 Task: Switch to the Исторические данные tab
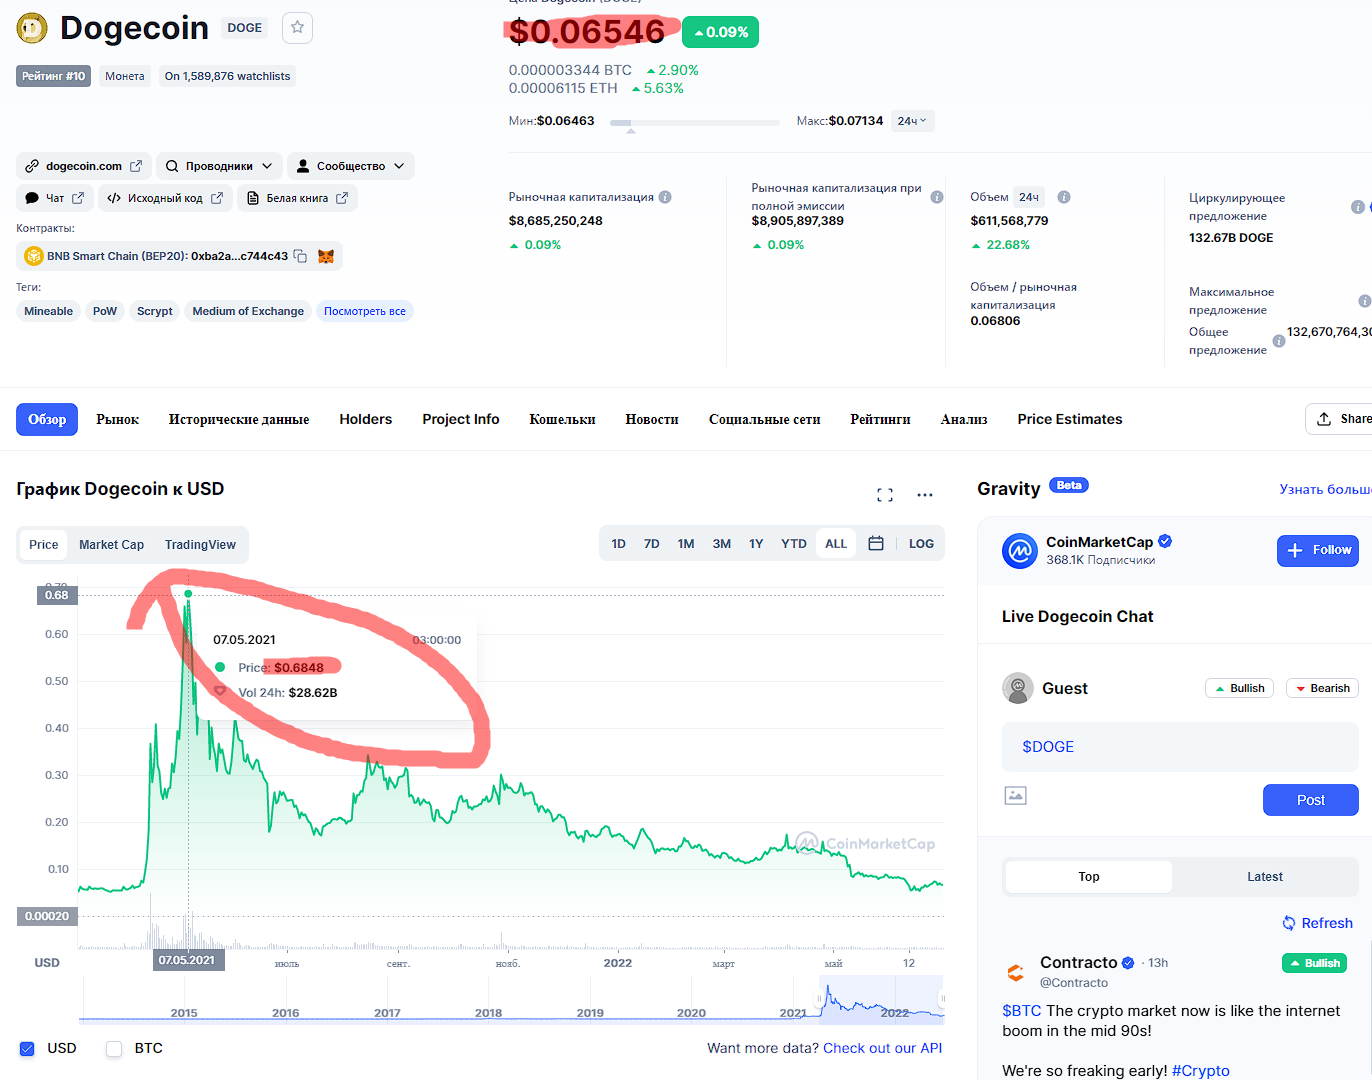click(239, 420)
